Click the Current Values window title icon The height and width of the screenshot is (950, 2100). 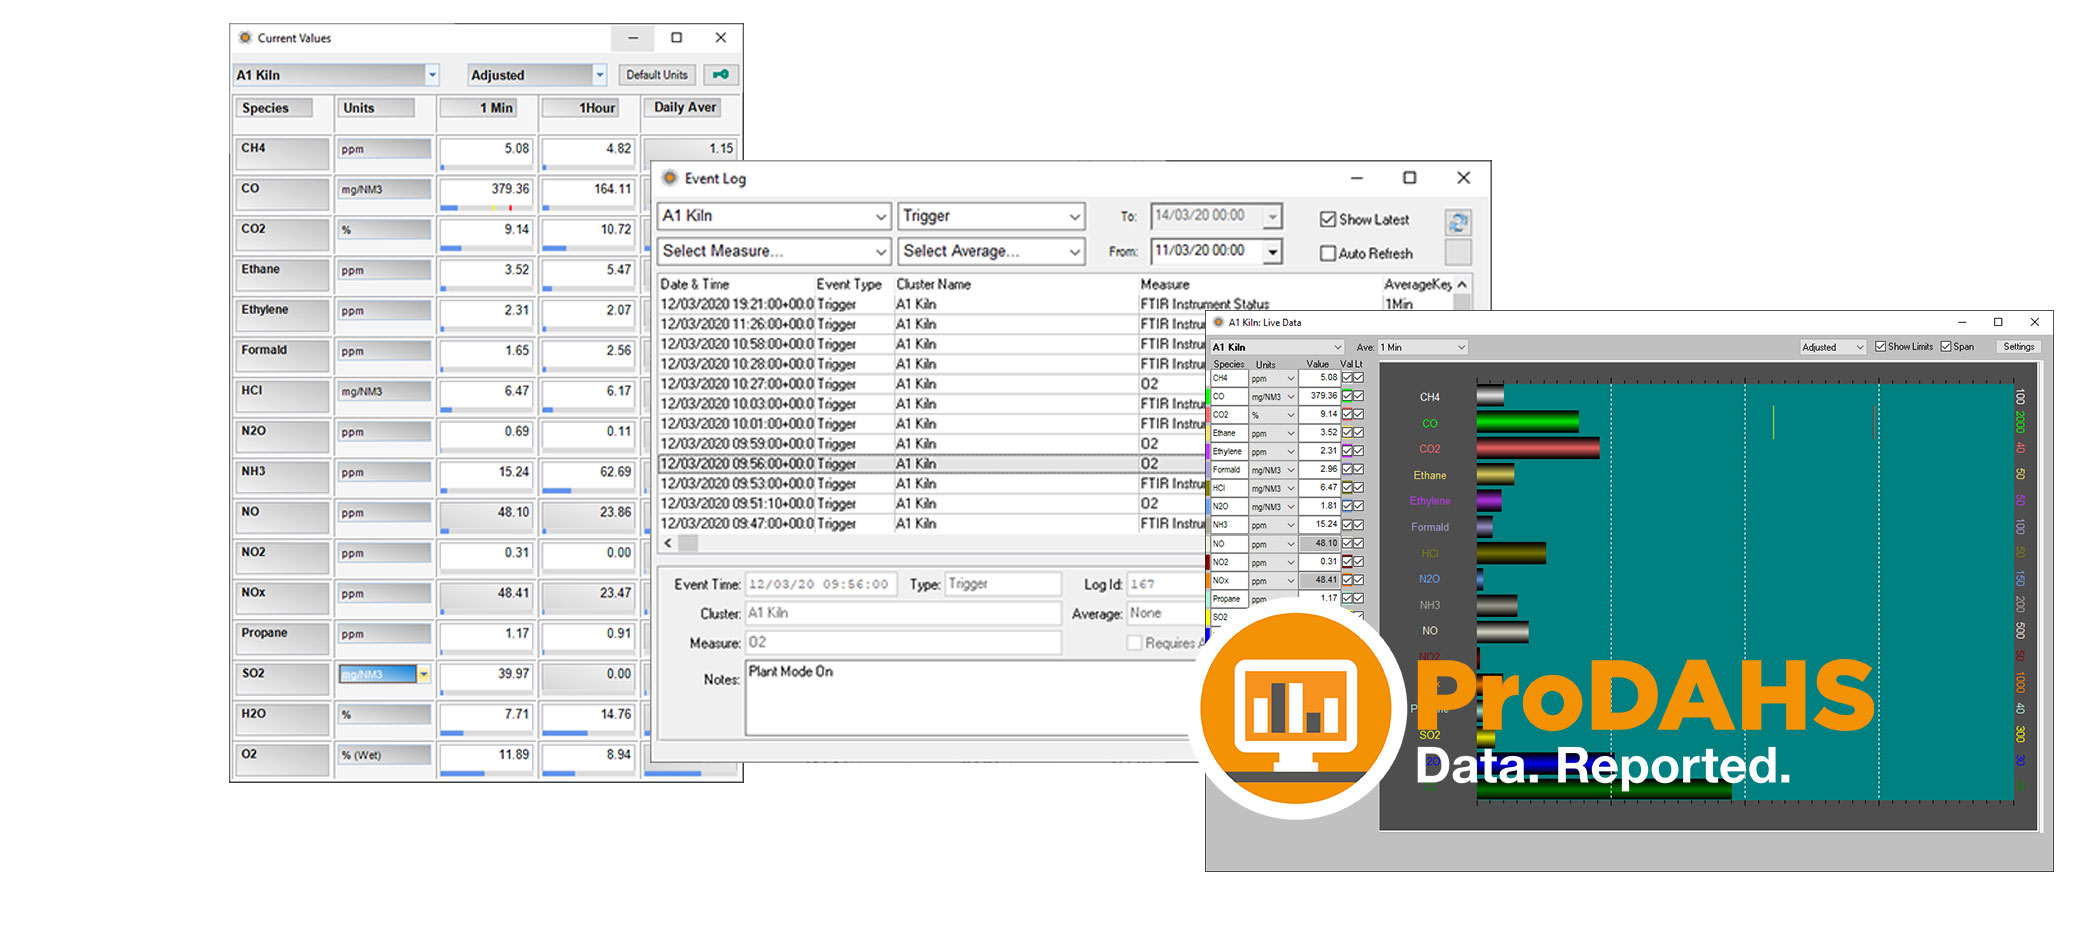pyautogui.click(x=245, y=38)
